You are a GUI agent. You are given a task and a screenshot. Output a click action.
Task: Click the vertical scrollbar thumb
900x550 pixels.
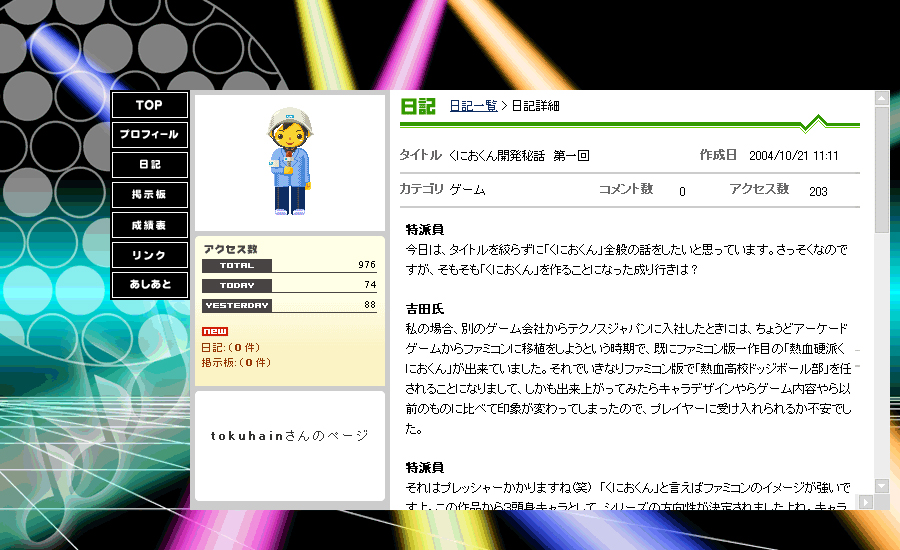pyautogui.click(x=881, y=165)
